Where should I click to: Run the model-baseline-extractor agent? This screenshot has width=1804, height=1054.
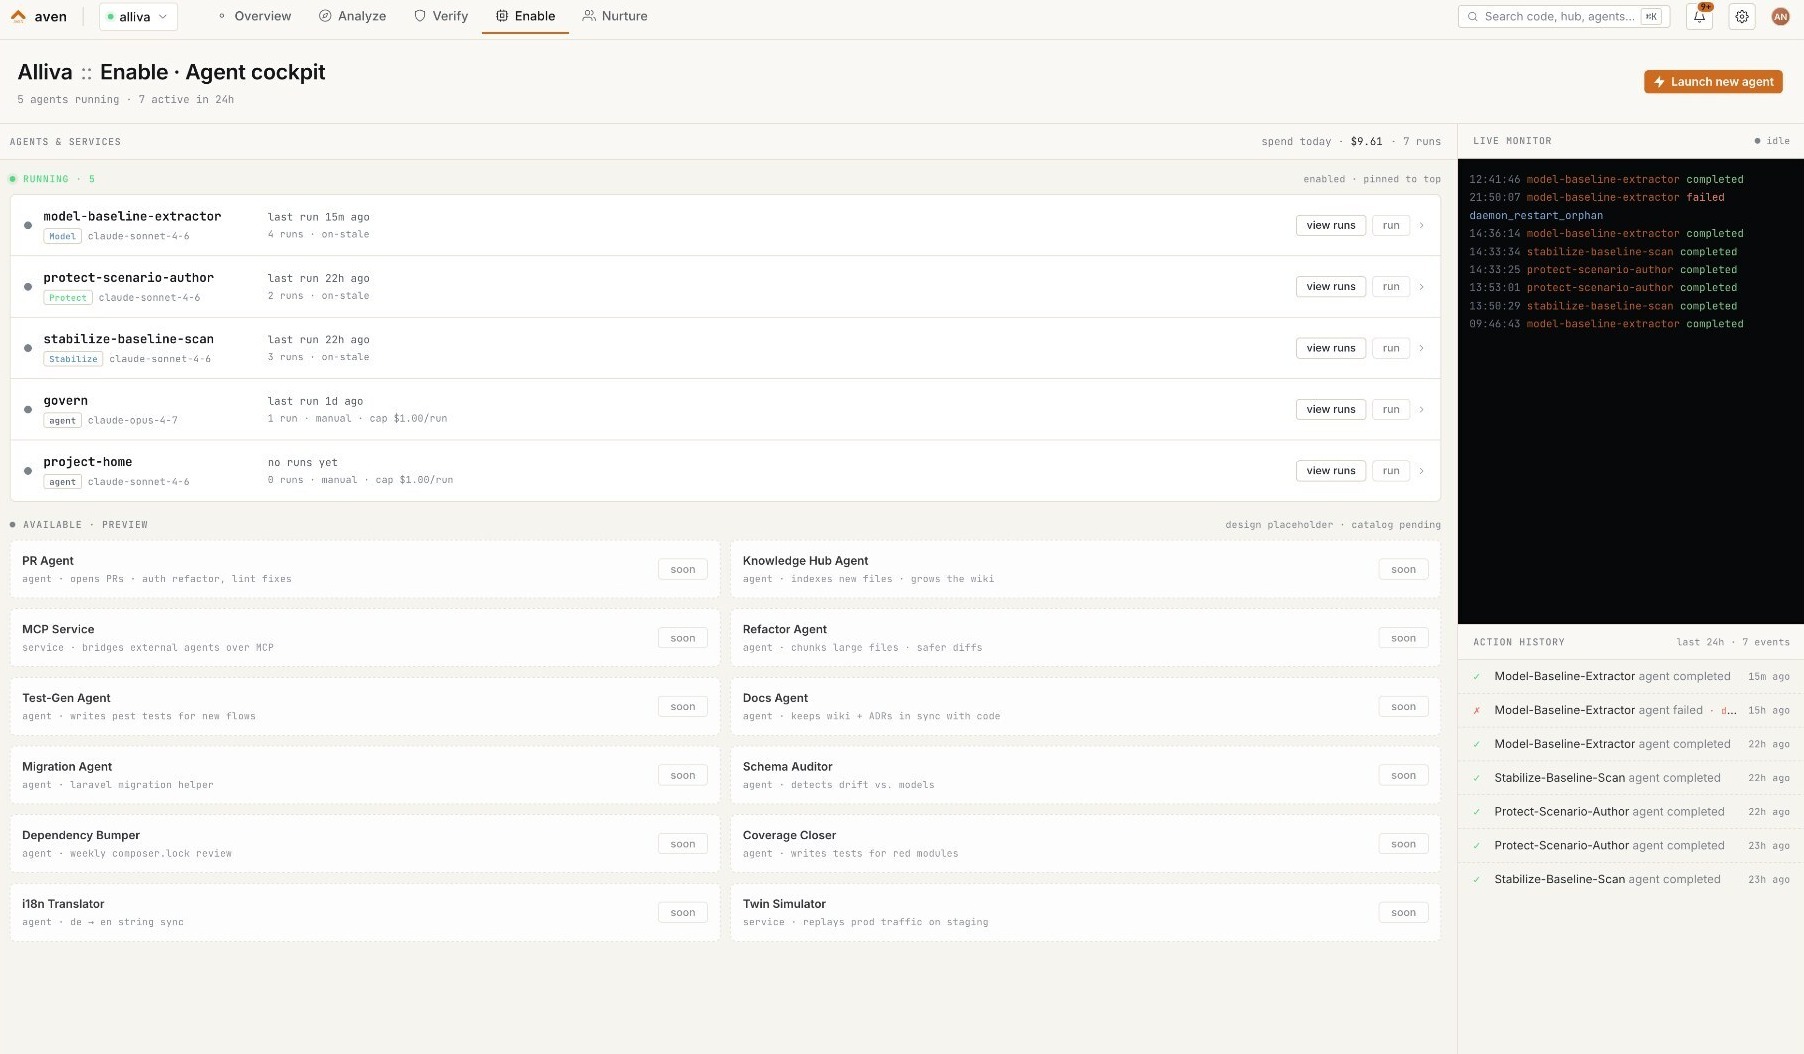click(x=1390, y=226)
